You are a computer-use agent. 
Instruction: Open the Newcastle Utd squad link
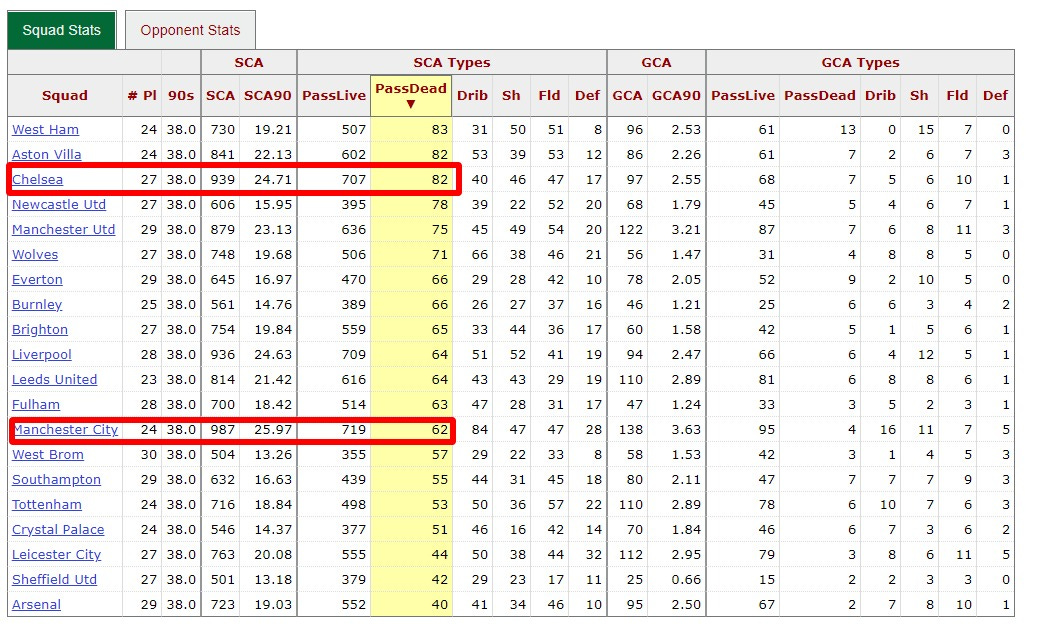tap(59, 204)
